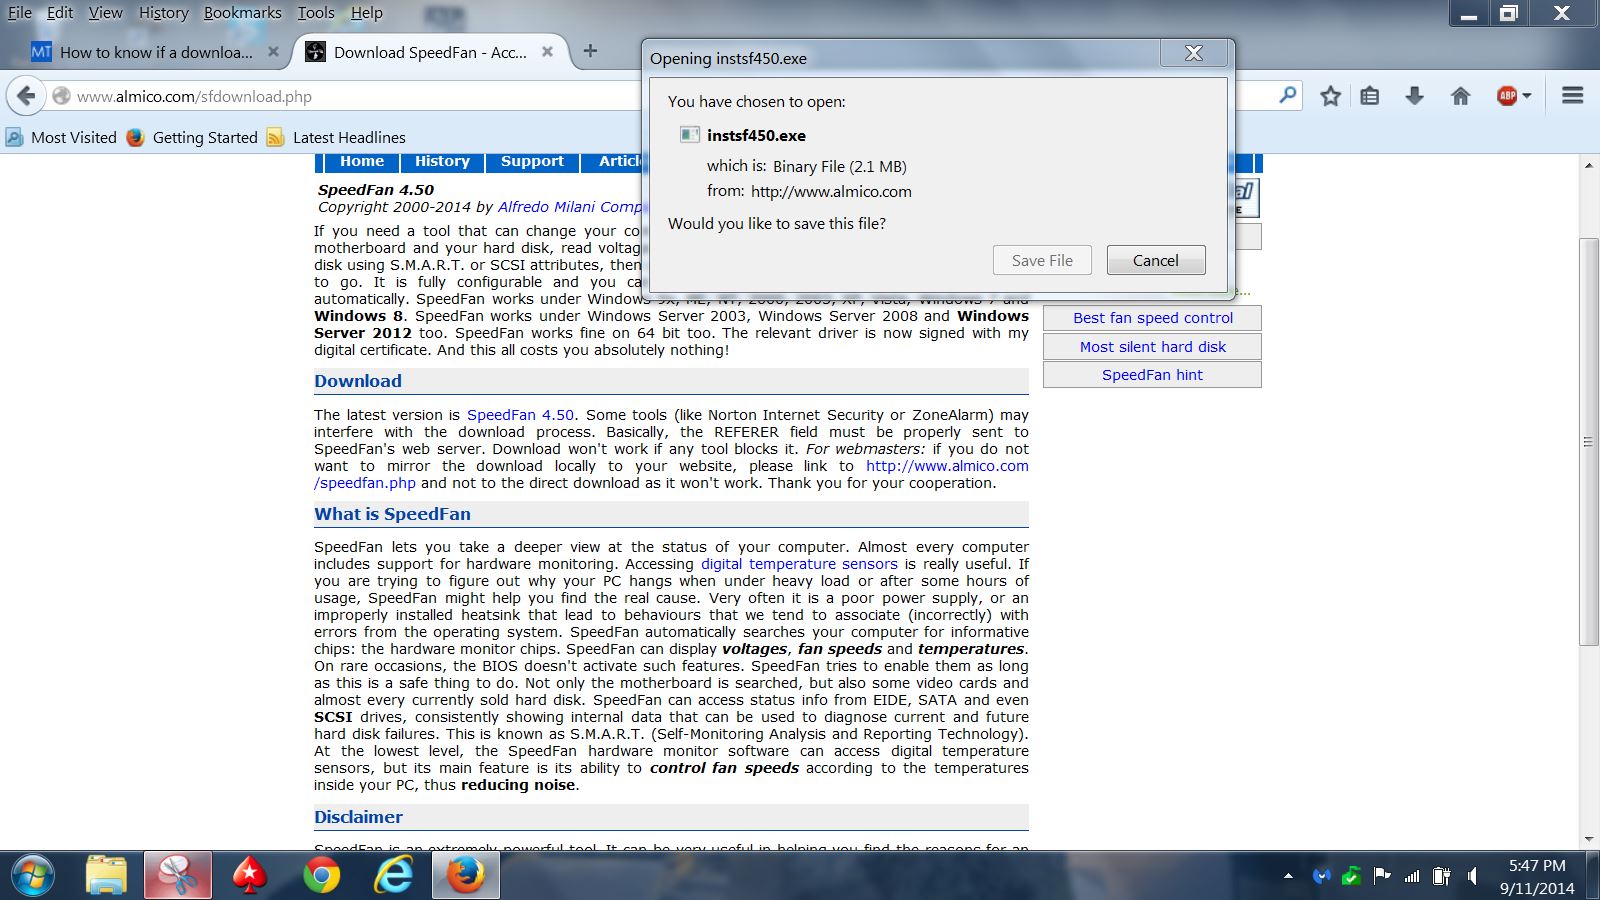The image size is (1600, 900).
Task: Click Save File in the download dialog
Action: pos(1042,260)
